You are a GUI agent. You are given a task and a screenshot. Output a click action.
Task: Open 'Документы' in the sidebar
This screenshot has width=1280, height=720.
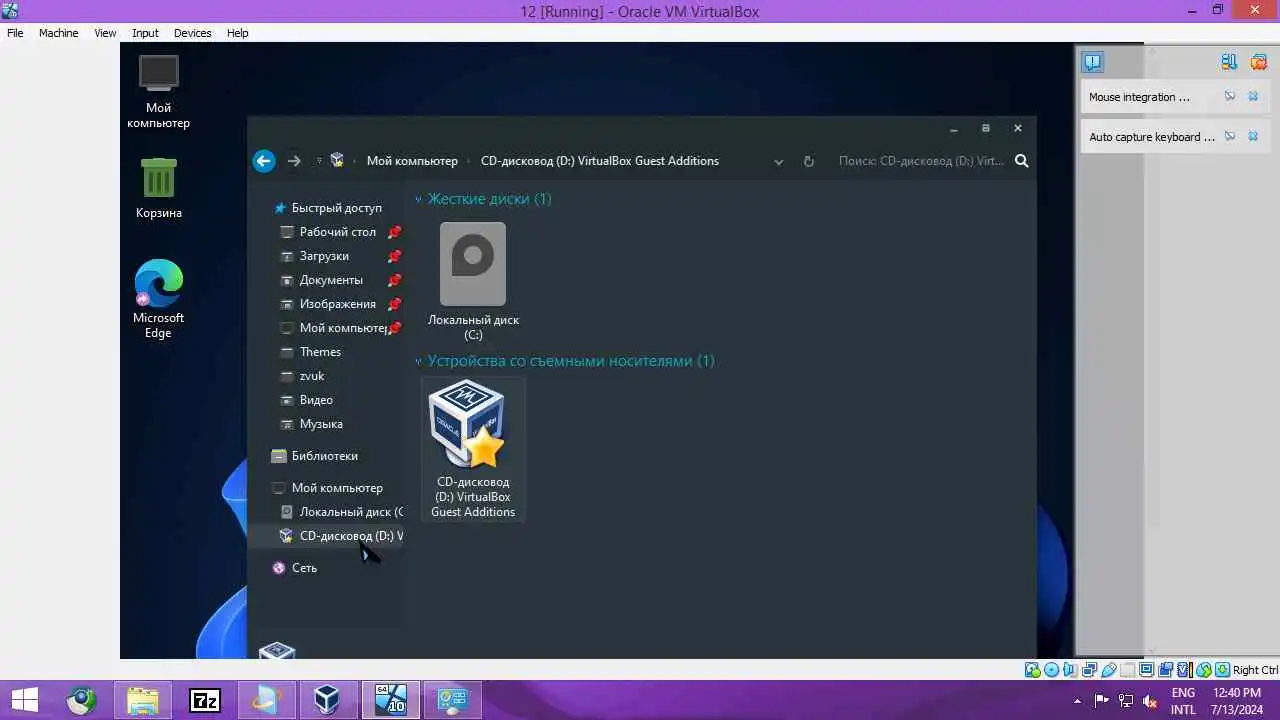pyautogui.click(x=331, y=280)
